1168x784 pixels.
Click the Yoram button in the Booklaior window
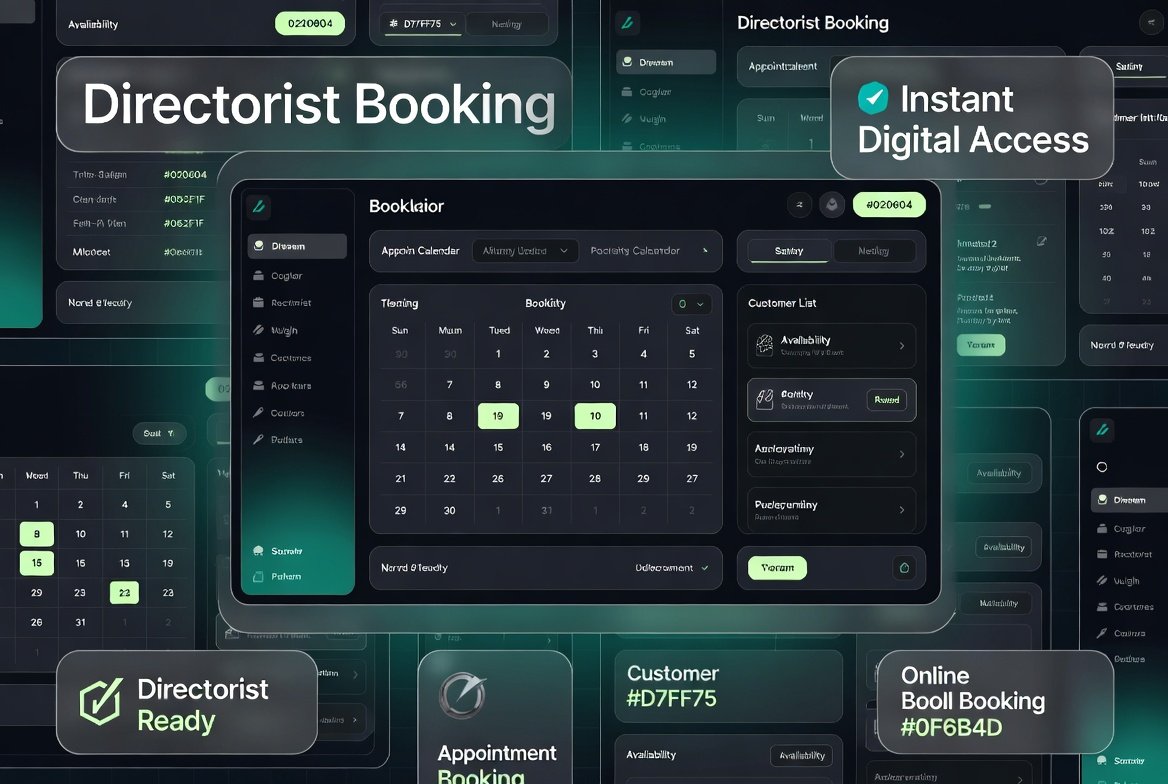click(778, 568)
